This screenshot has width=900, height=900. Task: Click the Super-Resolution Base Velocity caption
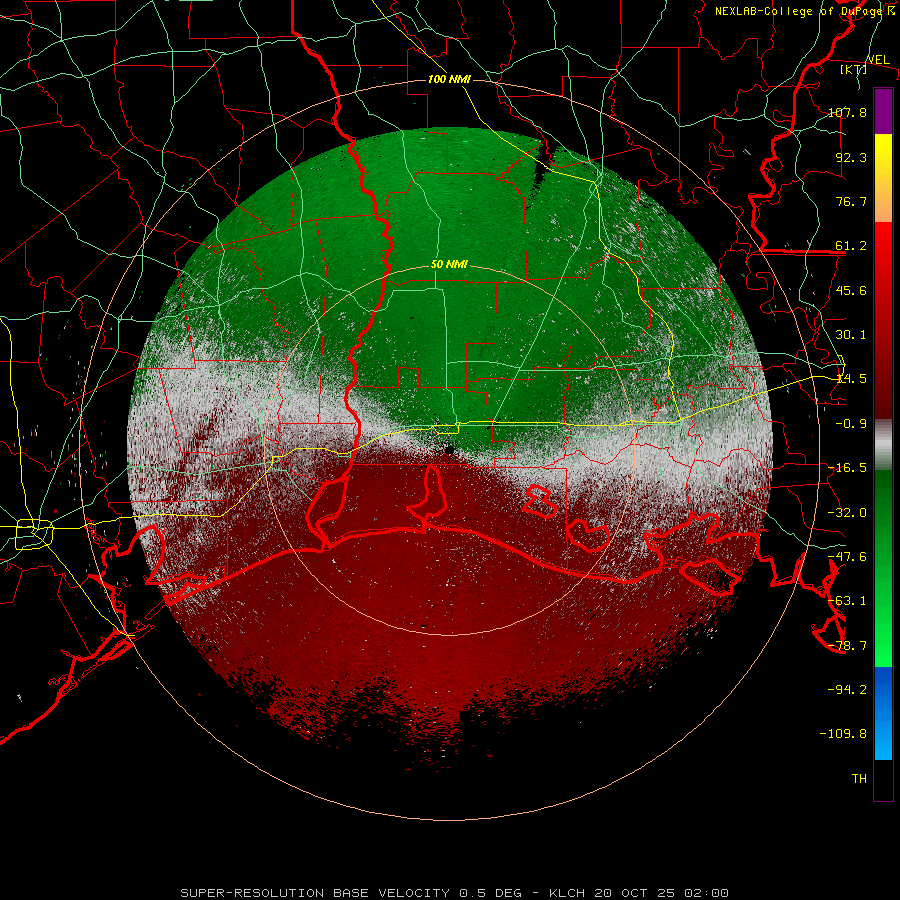click(x=455, y=893)
